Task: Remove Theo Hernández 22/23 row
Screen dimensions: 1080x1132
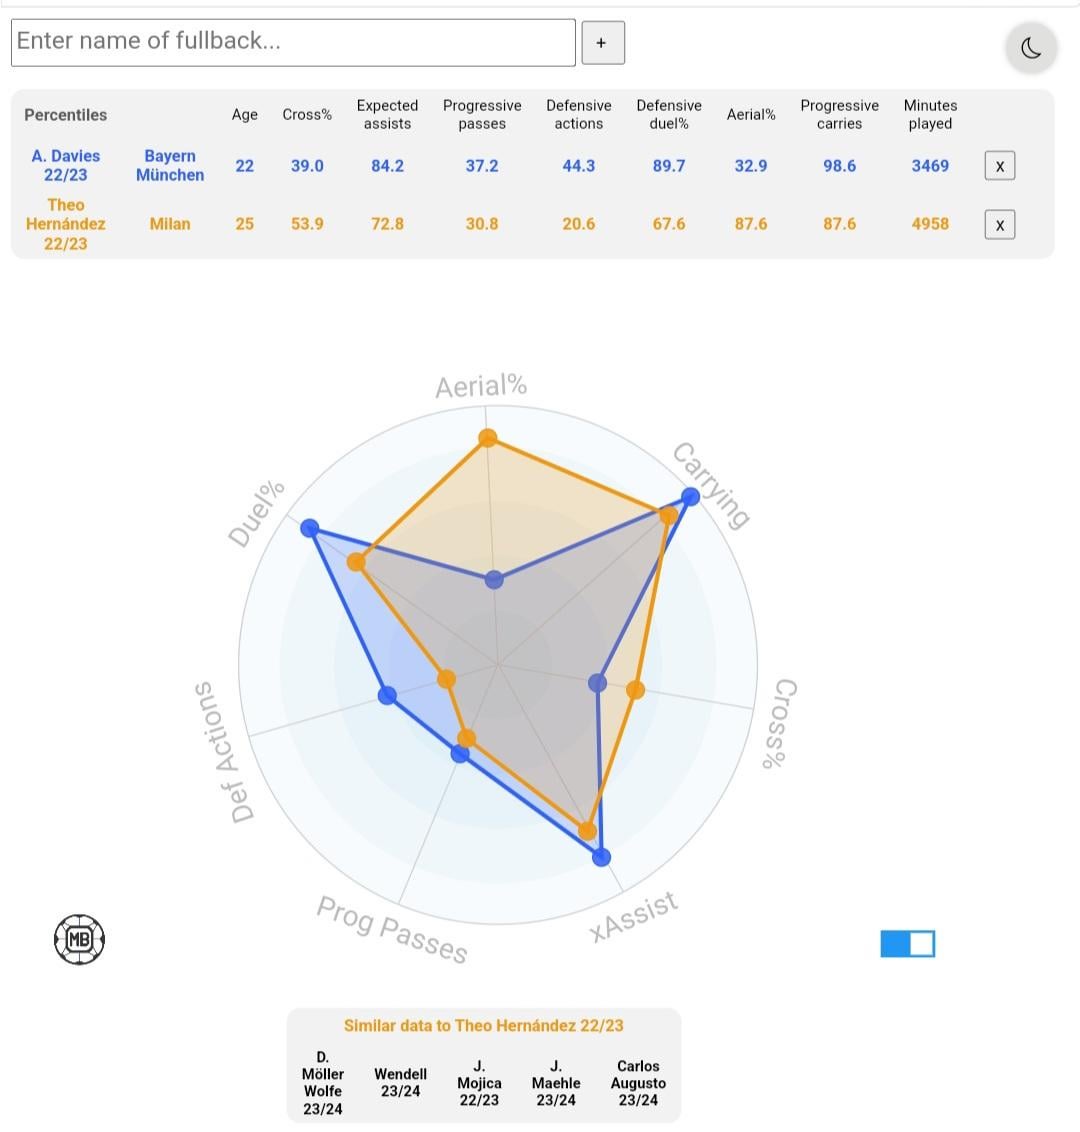Action: coord(999,225)
